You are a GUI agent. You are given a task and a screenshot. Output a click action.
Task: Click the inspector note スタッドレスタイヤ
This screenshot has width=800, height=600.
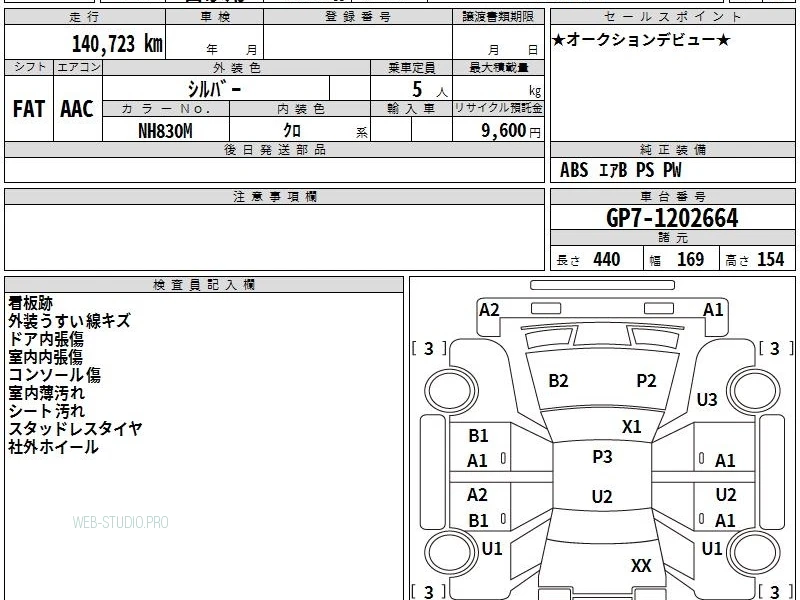(x=75, y=429)
